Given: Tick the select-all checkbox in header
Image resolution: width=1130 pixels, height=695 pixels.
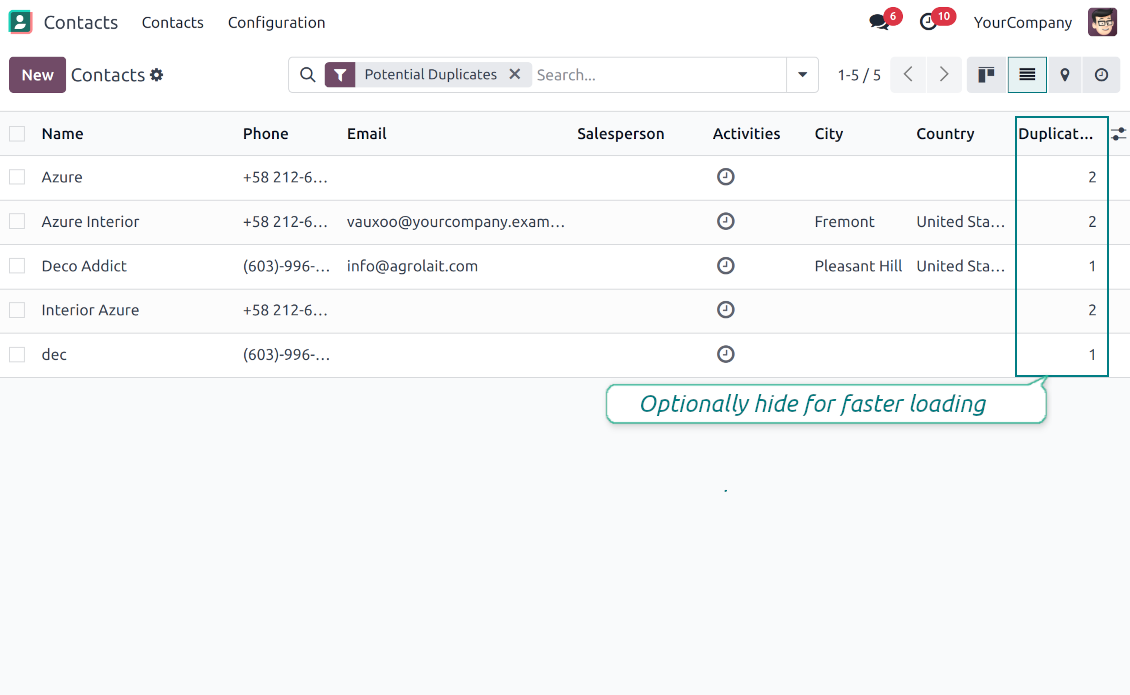Looking at the screenshot, I should (x=17, y=134).
